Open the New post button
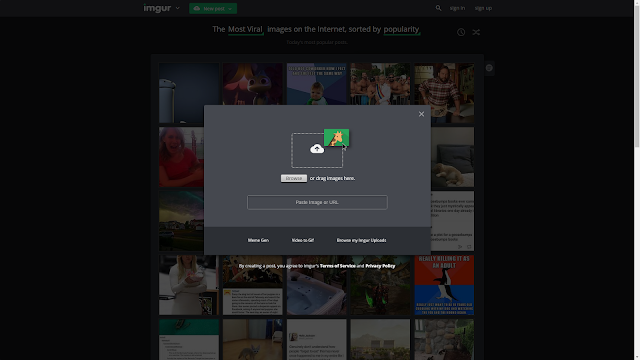640x360 pixels. pos(213,8)
